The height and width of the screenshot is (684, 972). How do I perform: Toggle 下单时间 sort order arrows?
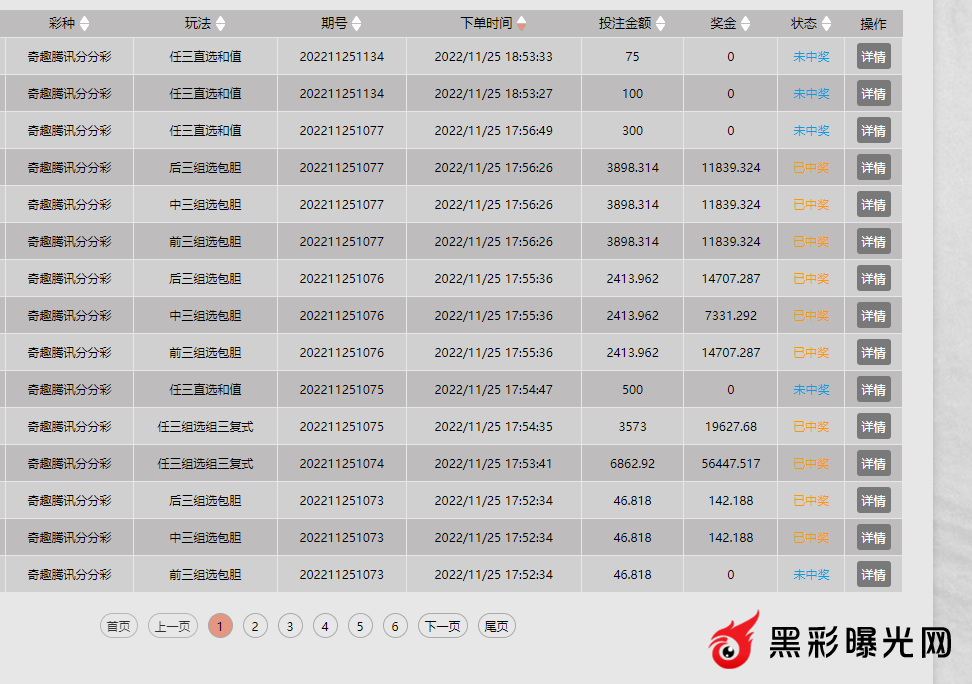point(521,24)
